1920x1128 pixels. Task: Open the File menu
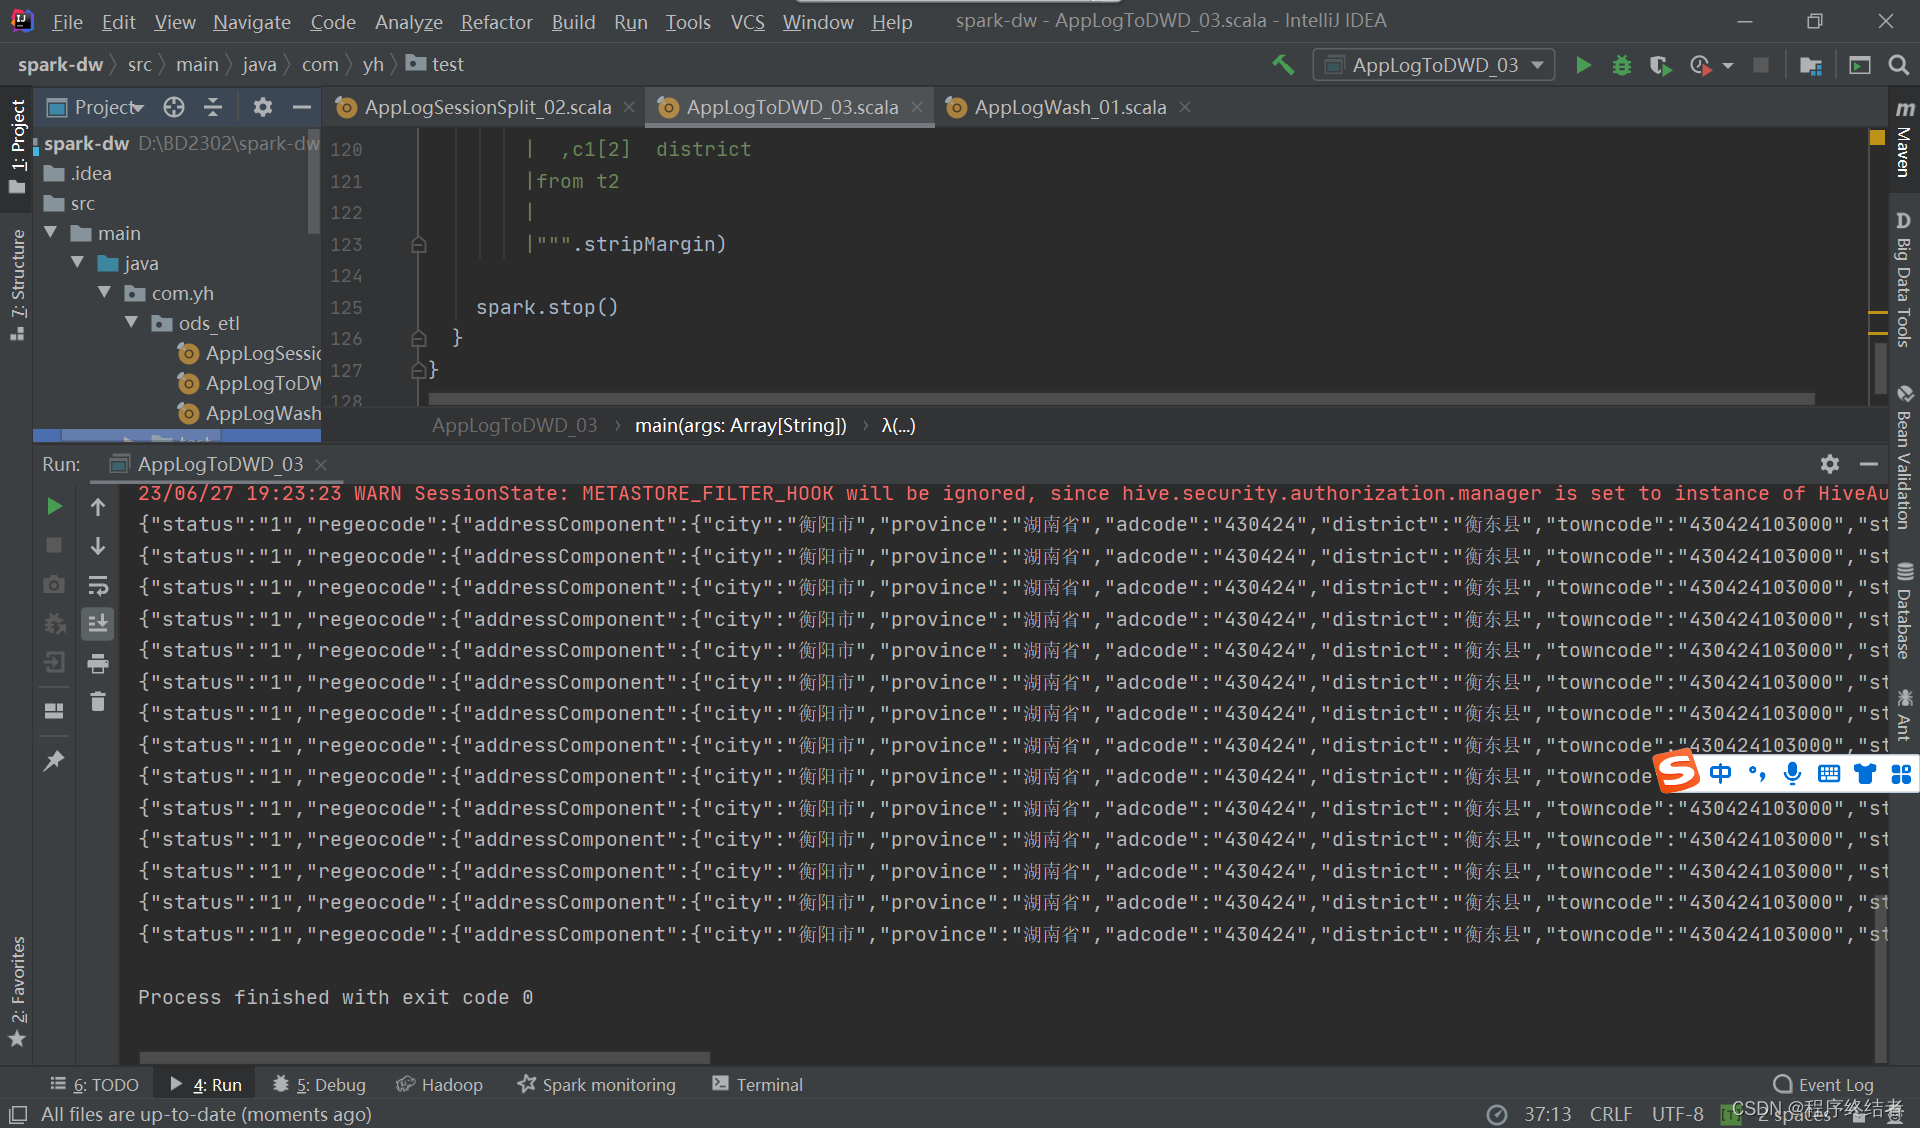pos(67,22)
